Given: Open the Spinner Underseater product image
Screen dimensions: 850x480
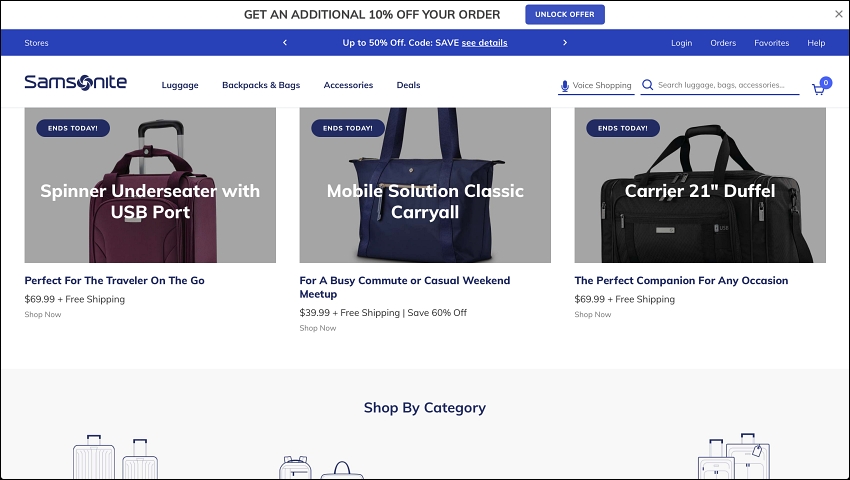Looking at the screenshot, I should pos(150,185).
